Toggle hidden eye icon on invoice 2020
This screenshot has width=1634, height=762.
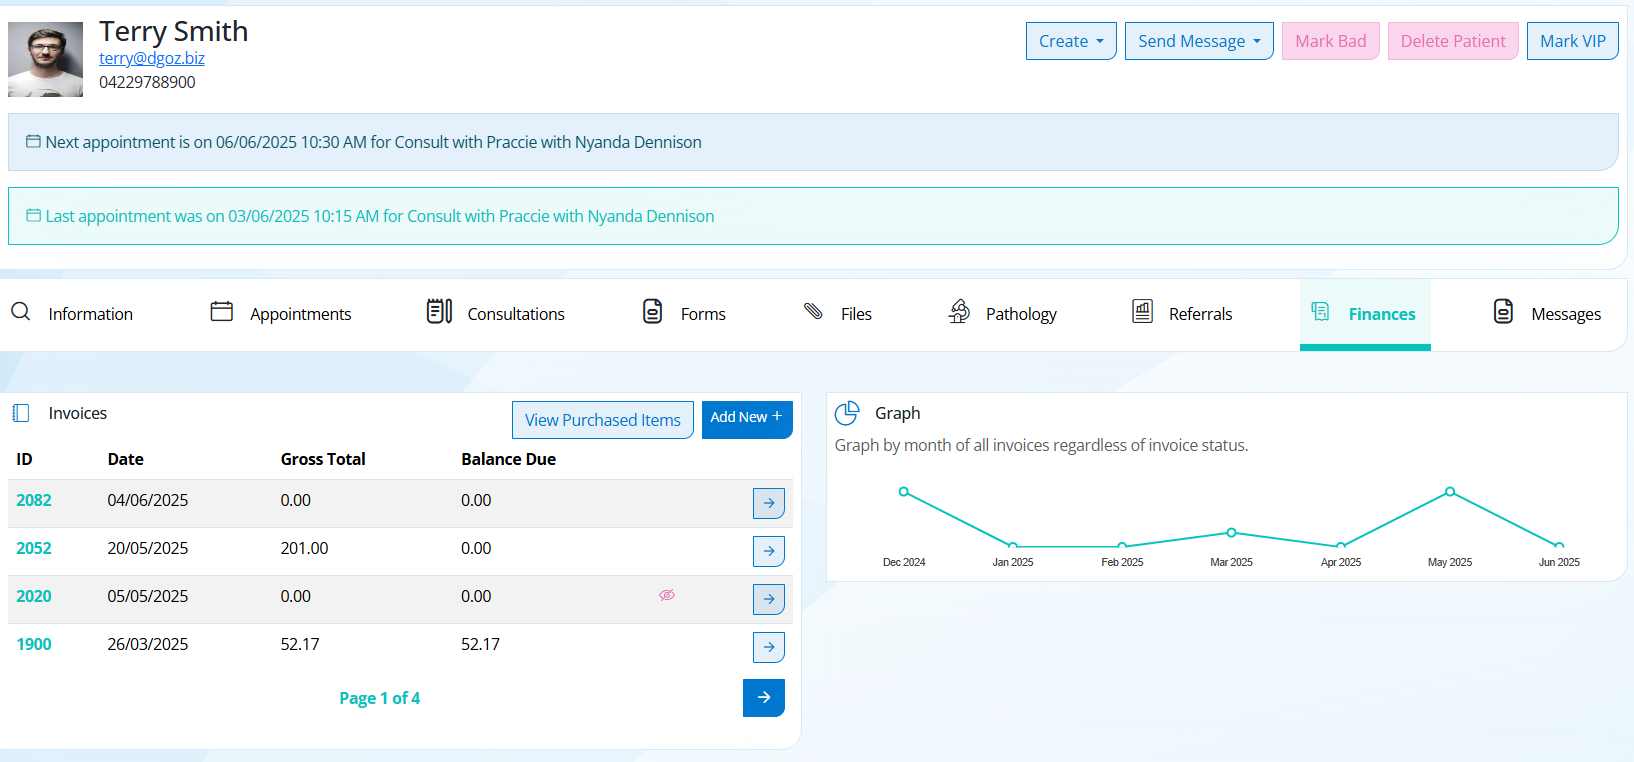tap(667, 595)
